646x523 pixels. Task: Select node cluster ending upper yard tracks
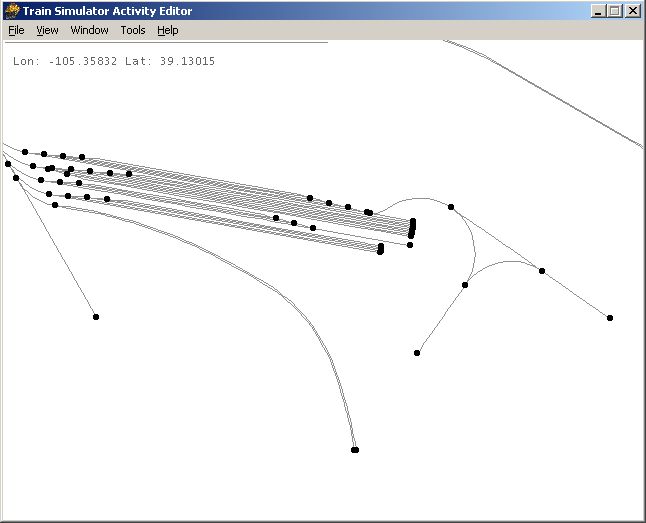[x=412, y=228]
